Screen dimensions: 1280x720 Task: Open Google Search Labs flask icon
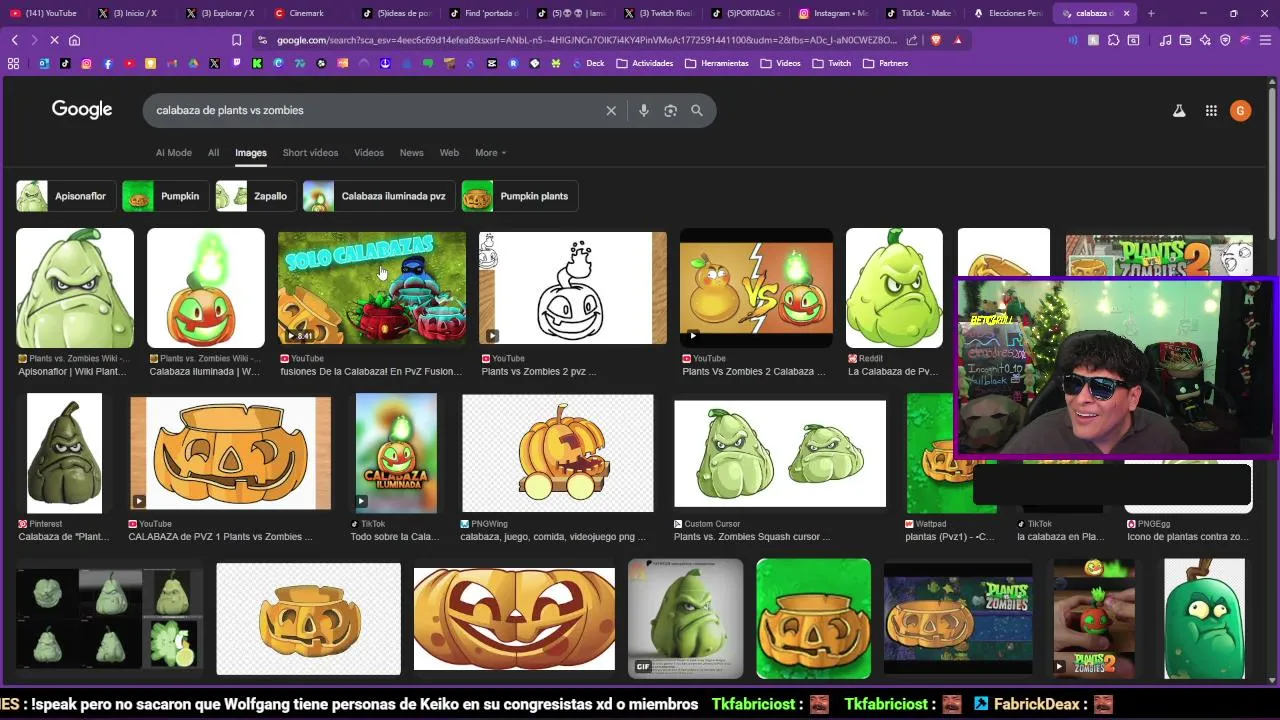(x=1179, y=111)
